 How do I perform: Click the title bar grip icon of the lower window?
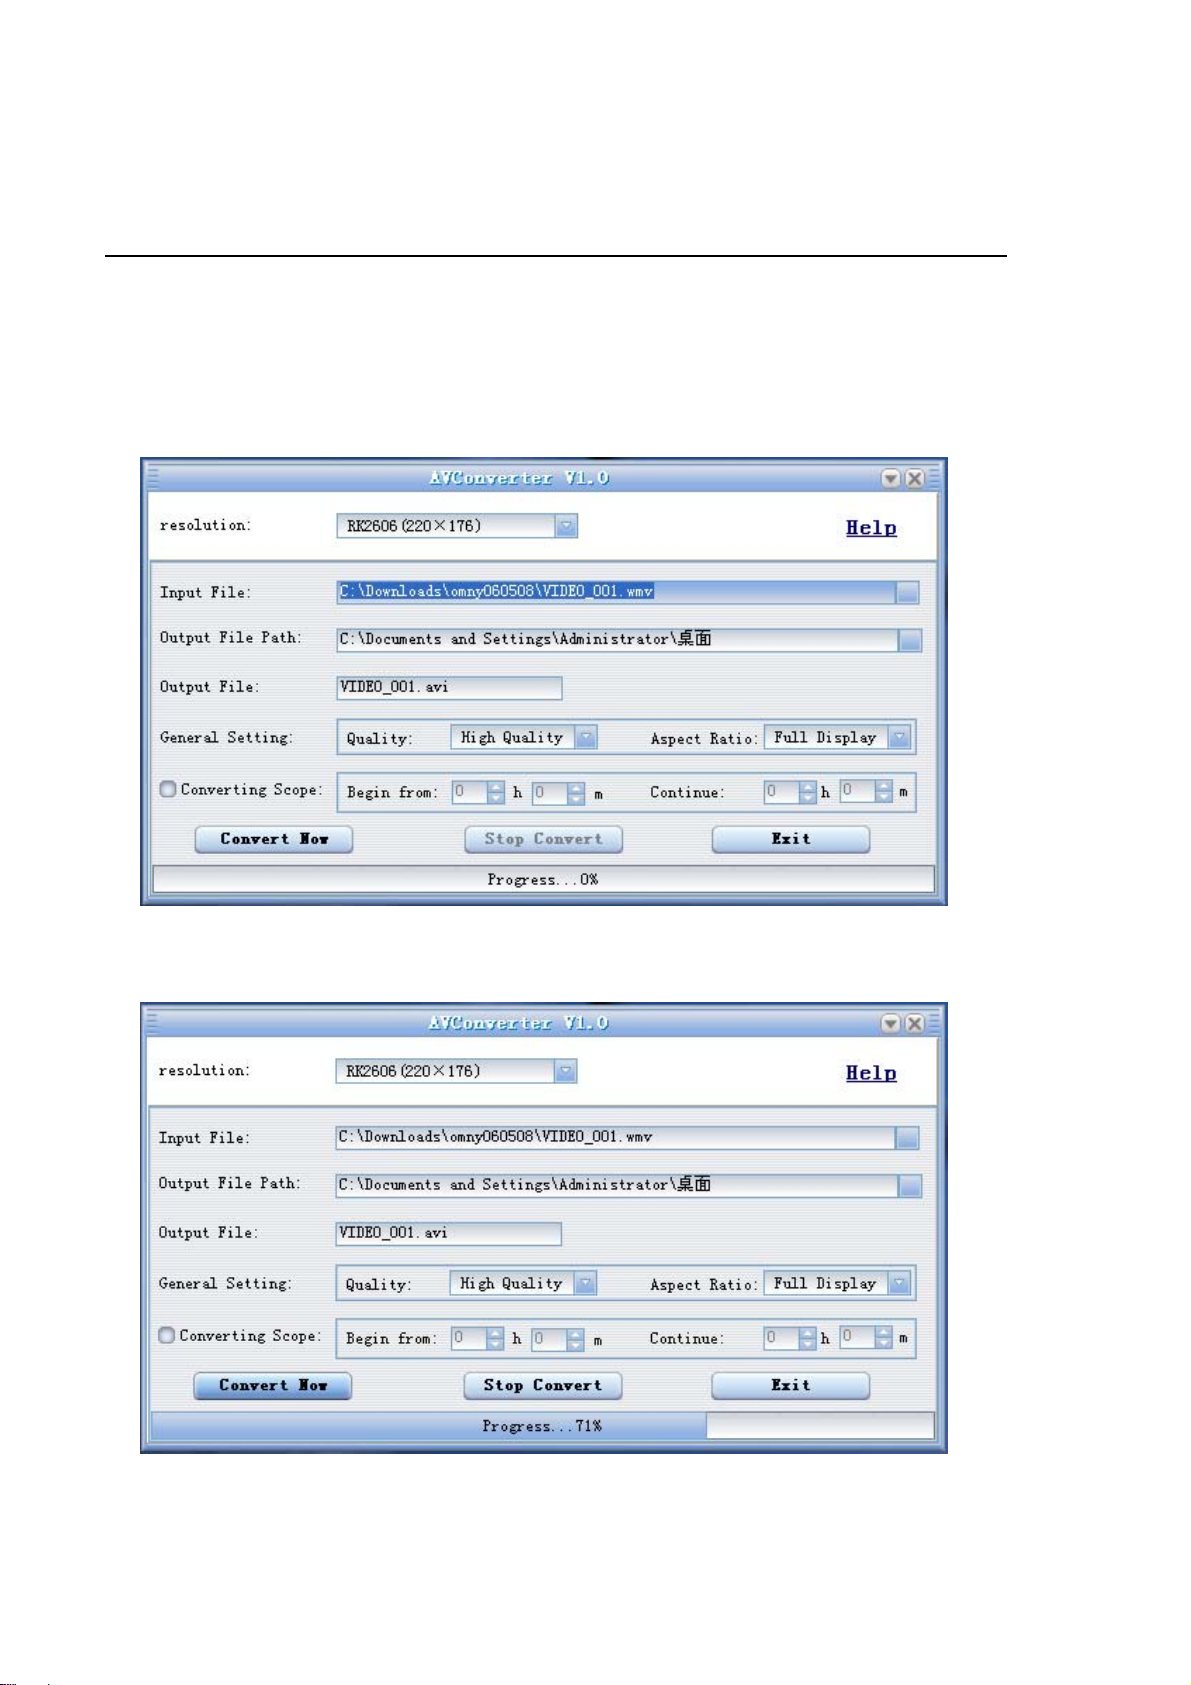(153, 1023)
